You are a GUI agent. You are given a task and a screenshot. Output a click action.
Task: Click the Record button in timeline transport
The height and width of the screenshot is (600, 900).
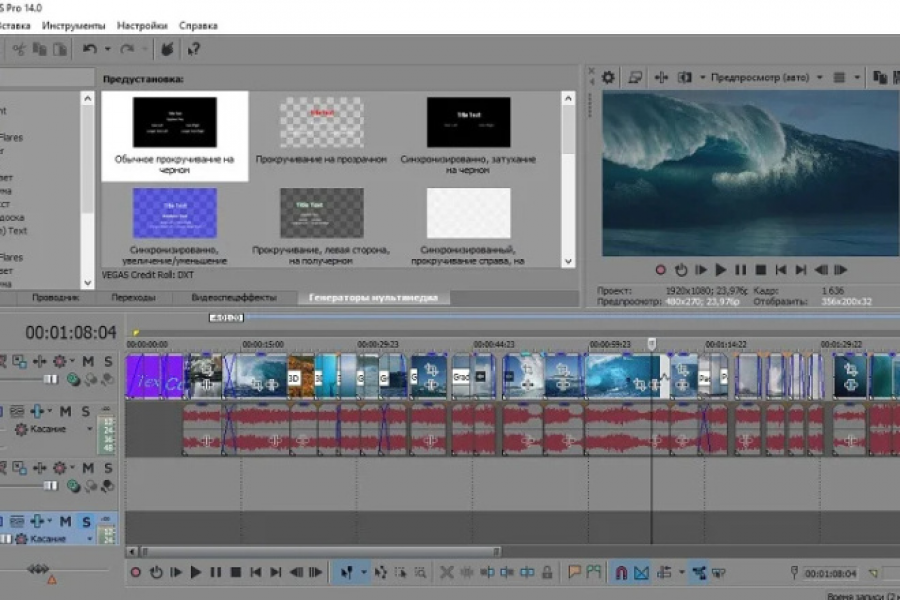[x=136, y=572]
